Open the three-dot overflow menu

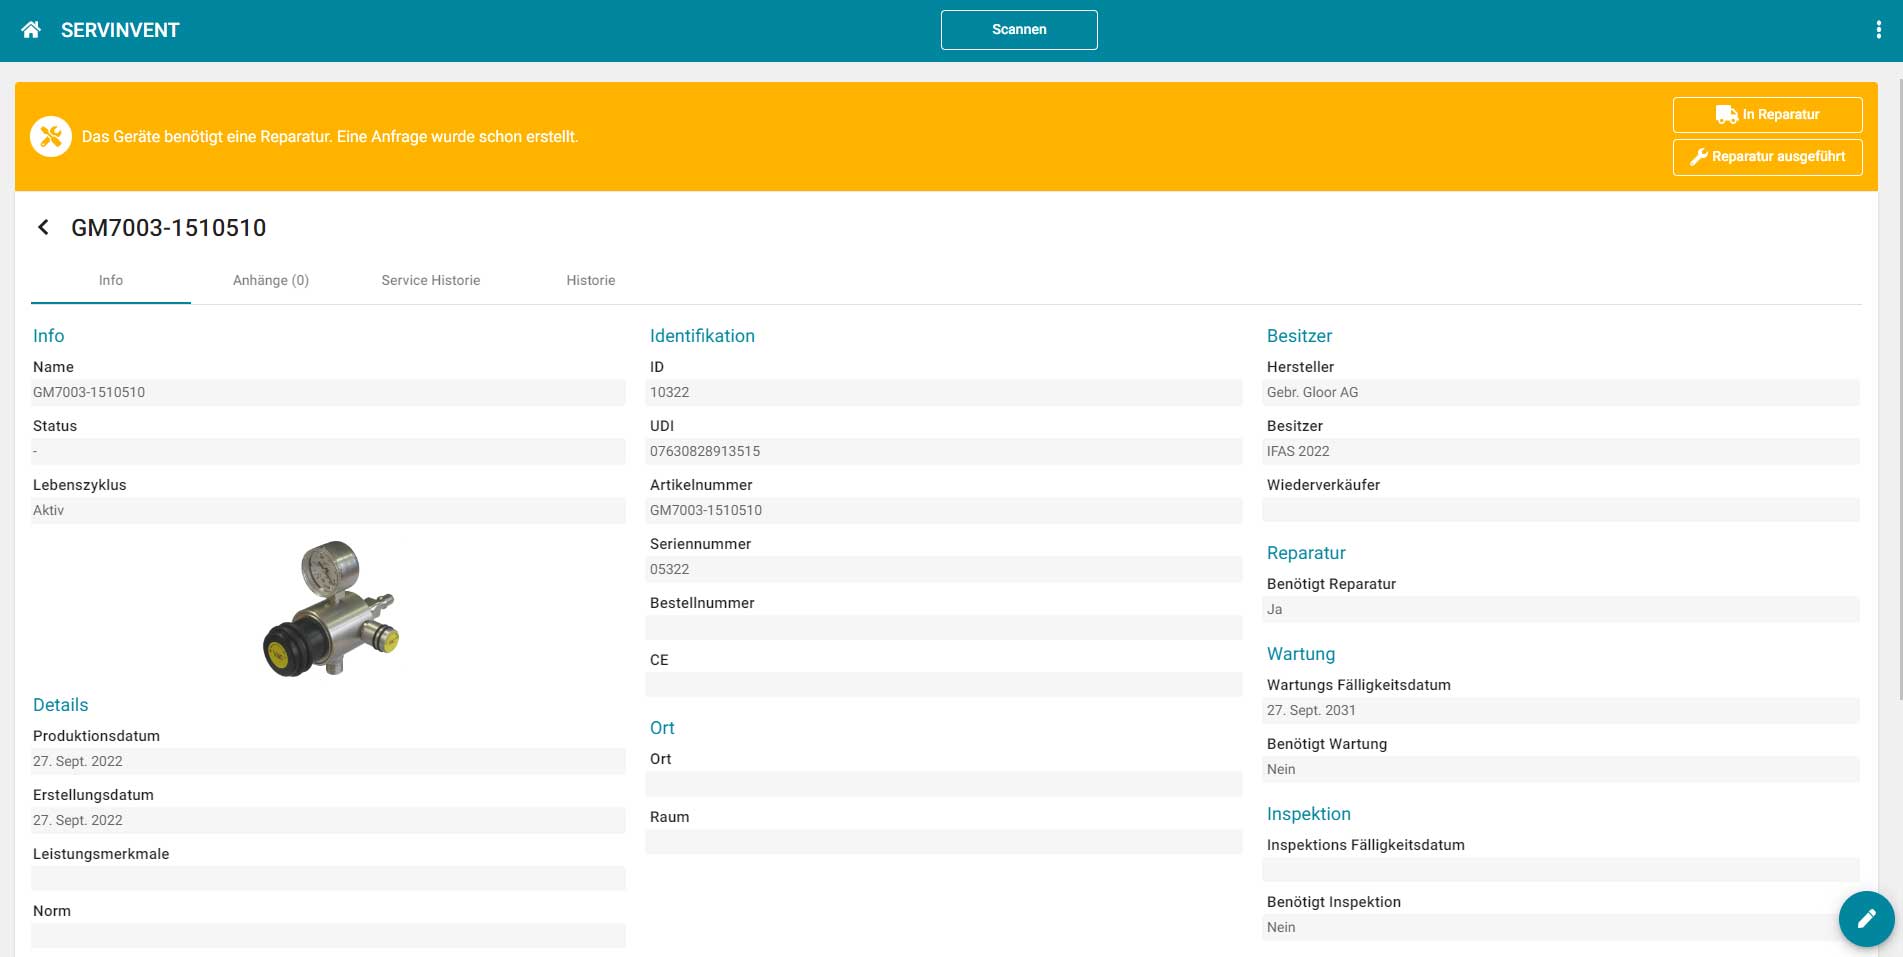[1878, 30]
